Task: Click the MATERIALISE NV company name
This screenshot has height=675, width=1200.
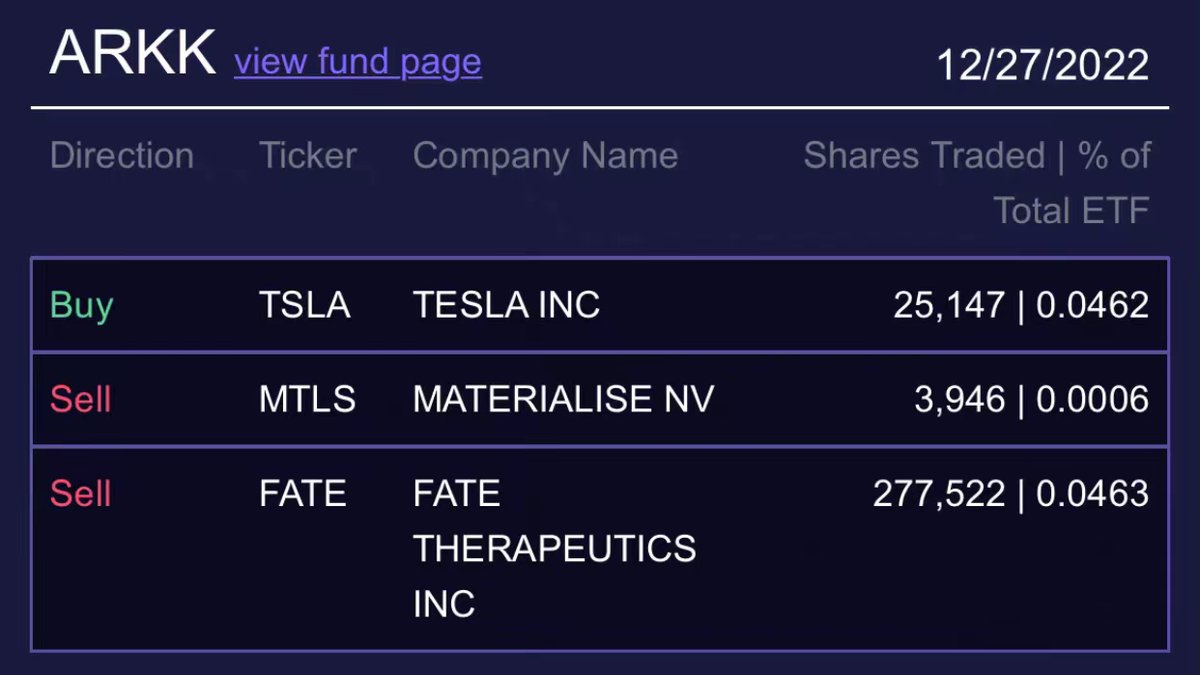Action: tap(564, 400)
